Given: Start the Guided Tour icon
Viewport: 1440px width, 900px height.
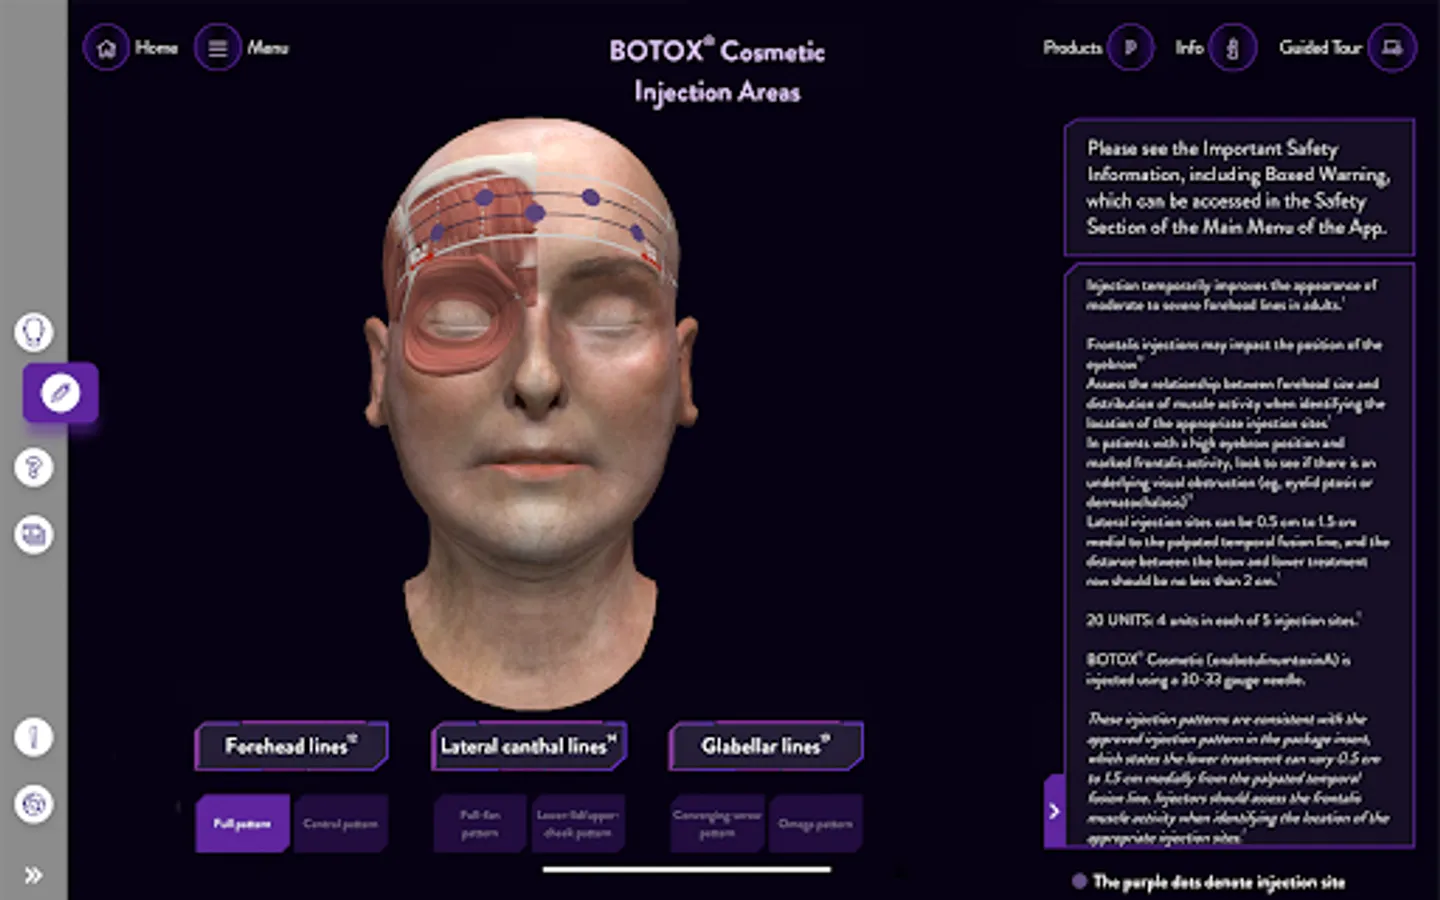Looking at the screenshot, I should point(1392,48).
